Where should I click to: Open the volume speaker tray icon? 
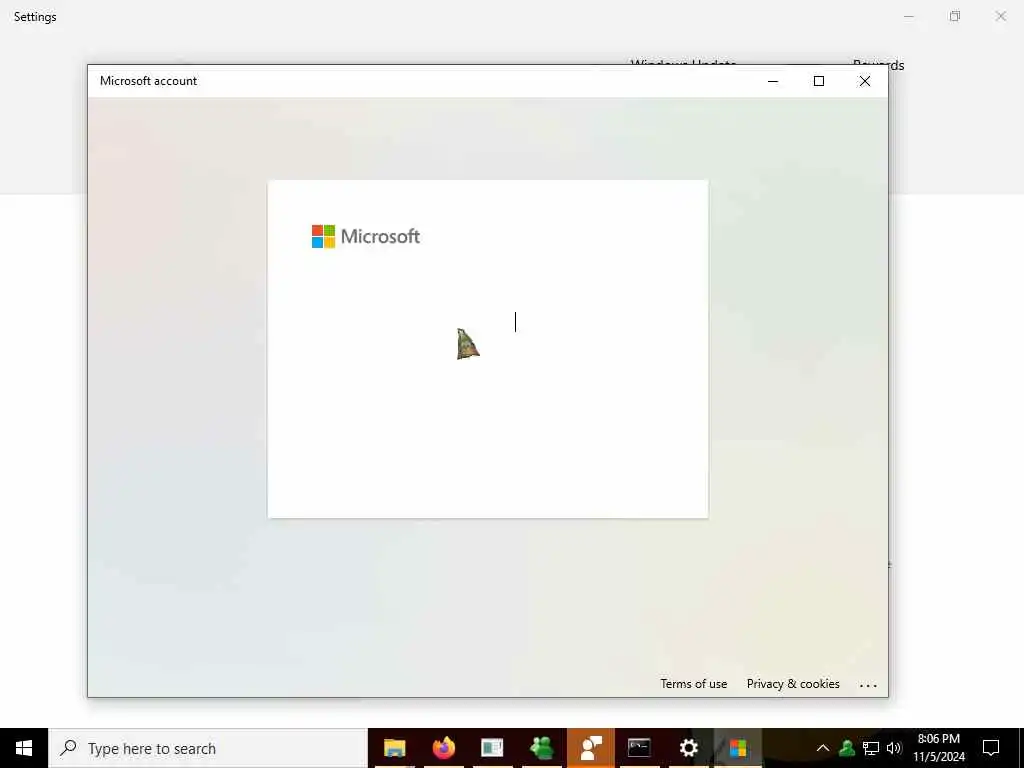point(894,748)
